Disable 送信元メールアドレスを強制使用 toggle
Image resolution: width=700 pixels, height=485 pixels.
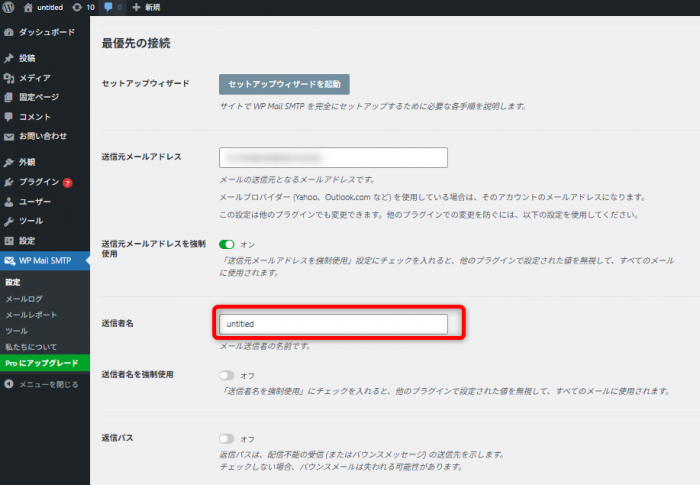(x=227, y=243)
